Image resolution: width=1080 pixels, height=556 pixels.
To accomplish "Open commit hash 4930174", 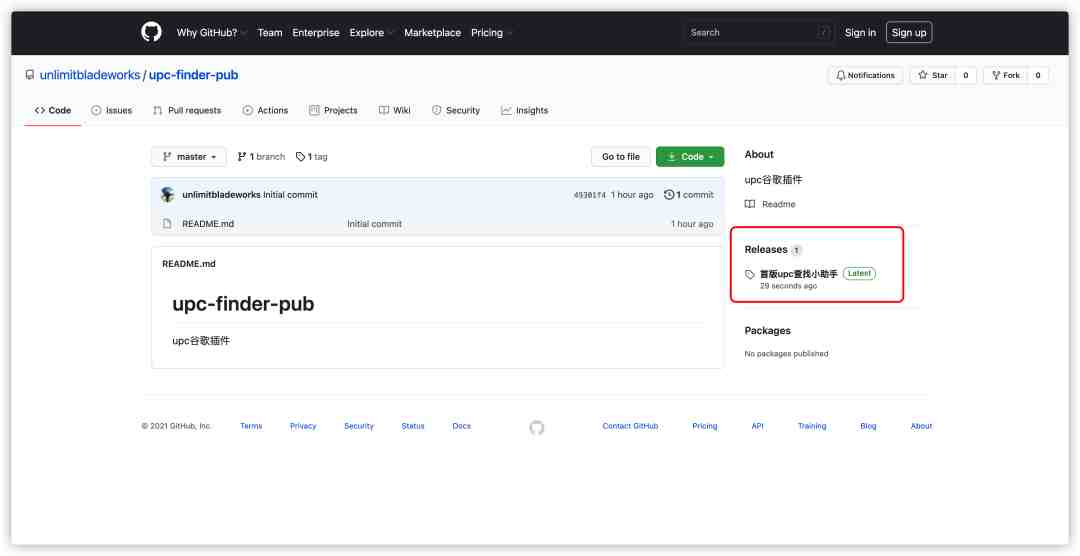I will coord(590,195).
